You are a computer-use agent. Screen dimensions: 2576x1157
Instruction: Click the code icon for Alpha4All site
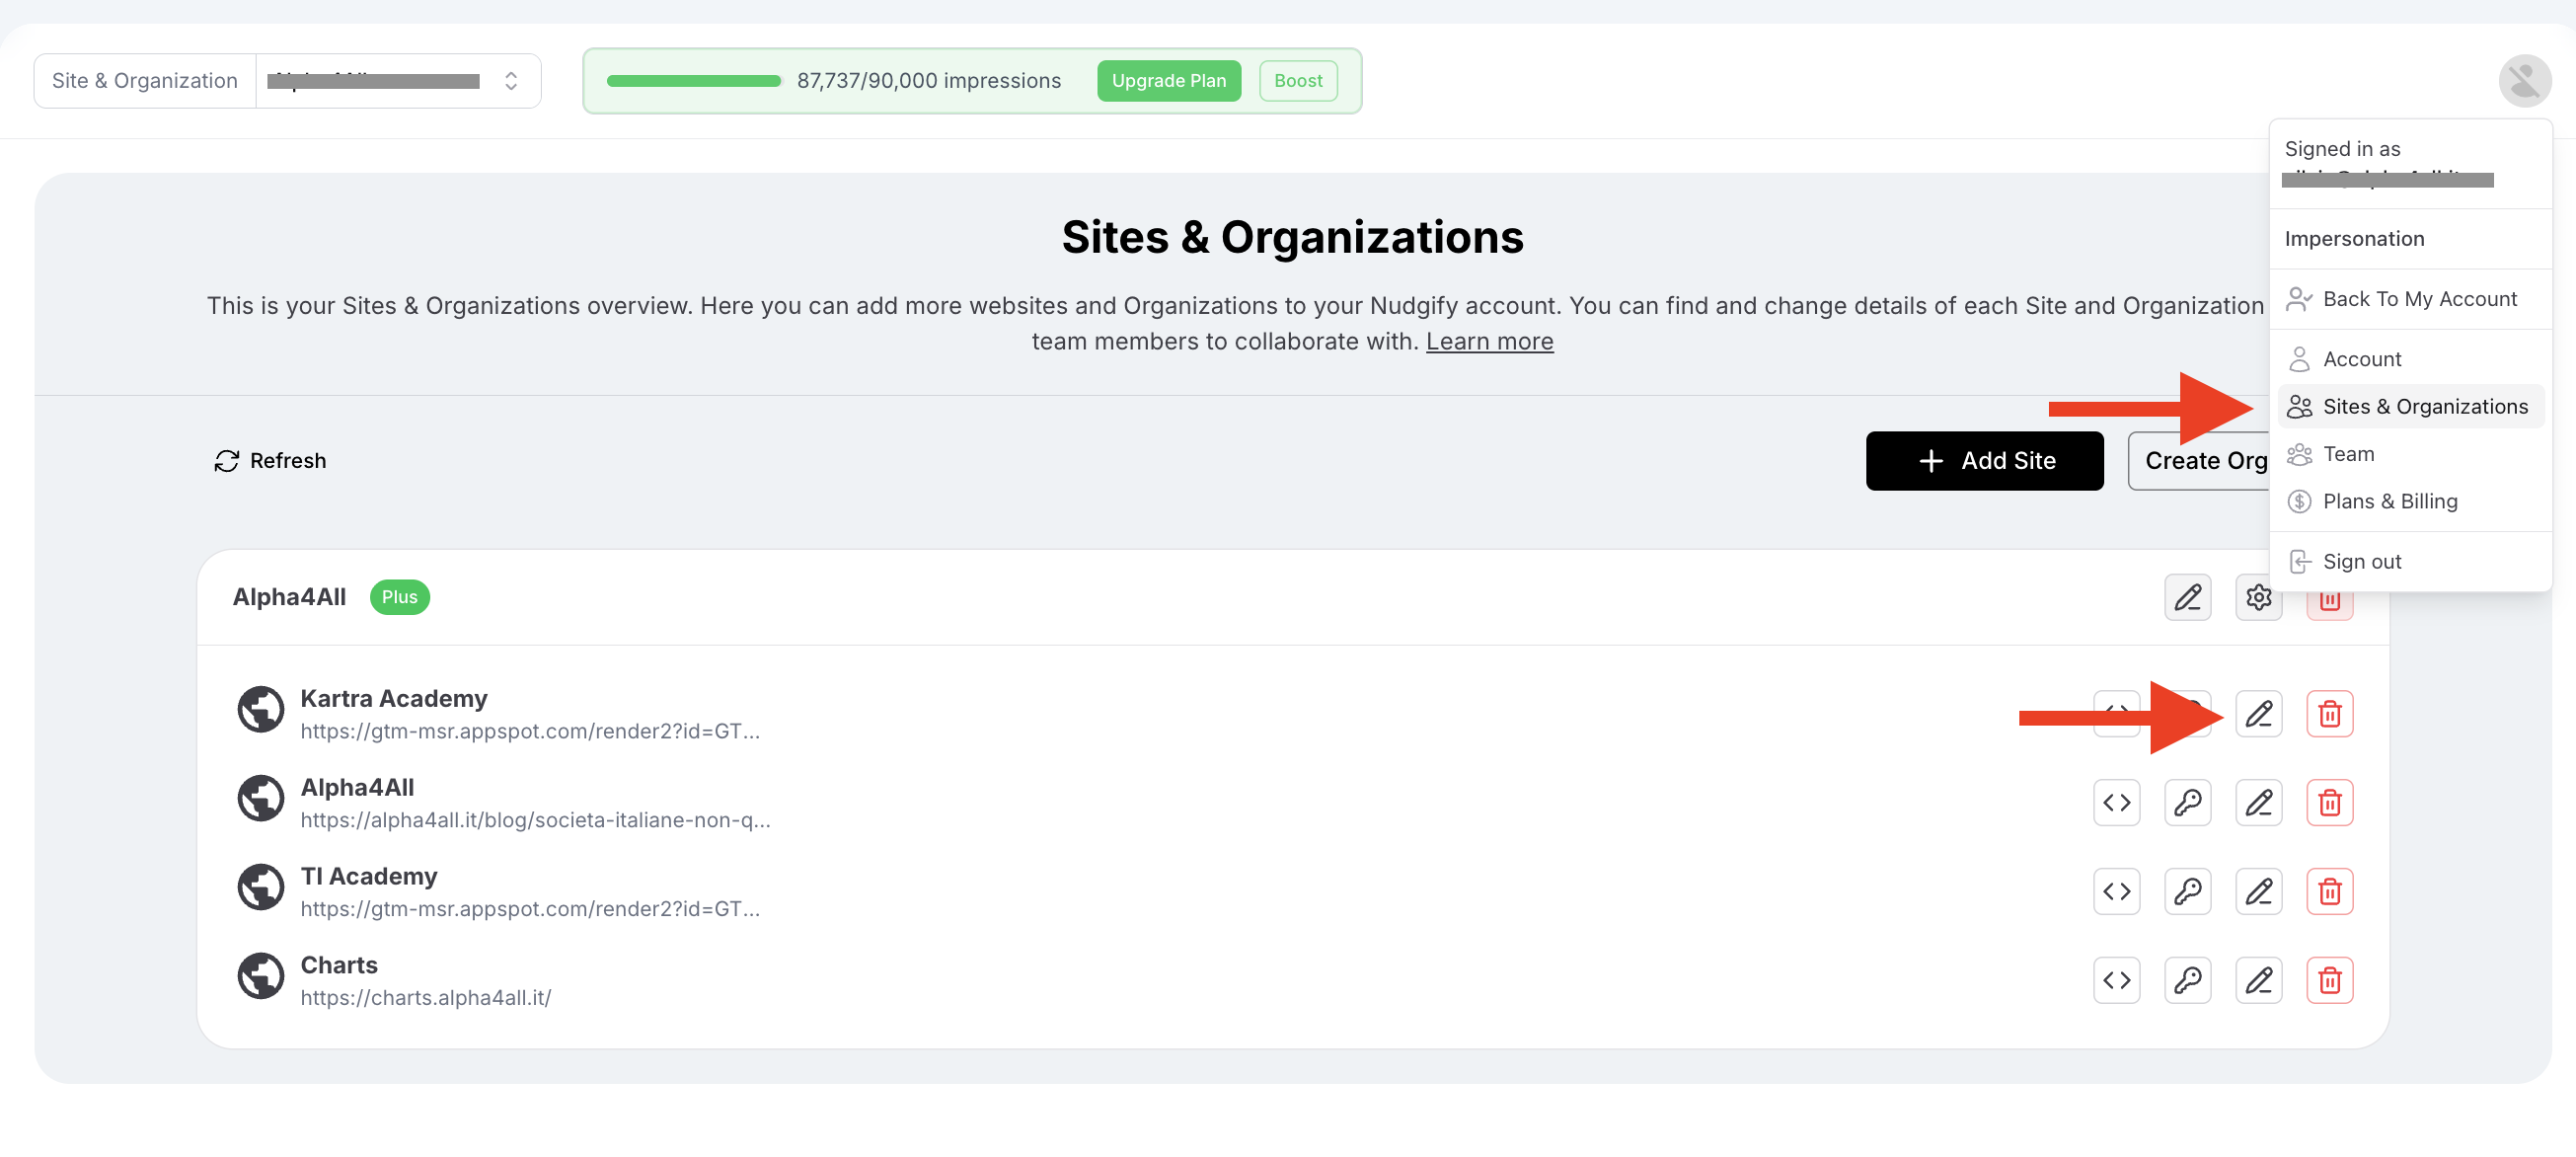point(2116,803)
